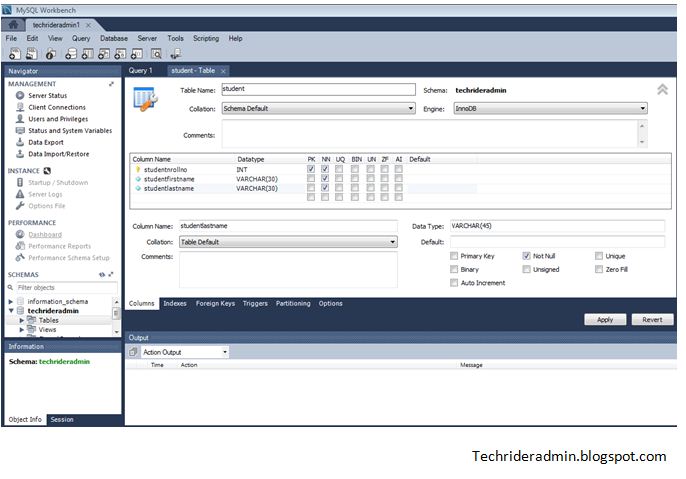The height and width of the screenshot is (479, 686).
Task: Open Data Import/Restore
Action: tap(59, 154)
